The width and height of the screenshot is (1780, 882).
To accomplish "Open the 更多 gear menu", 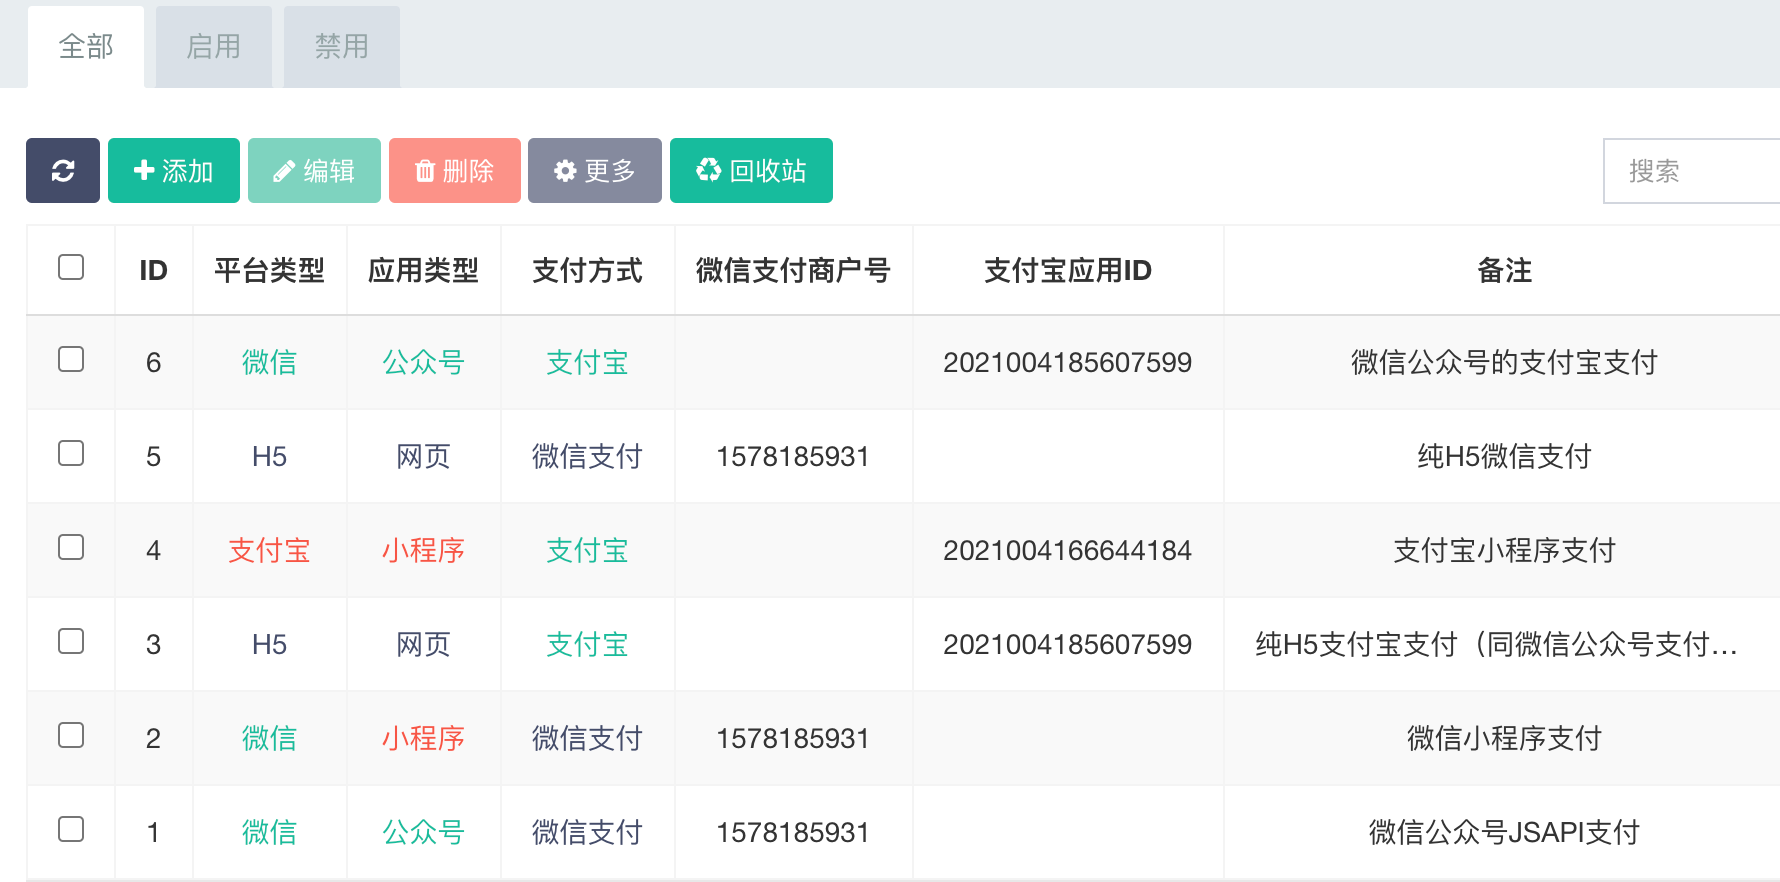I will tap(595, 171).
